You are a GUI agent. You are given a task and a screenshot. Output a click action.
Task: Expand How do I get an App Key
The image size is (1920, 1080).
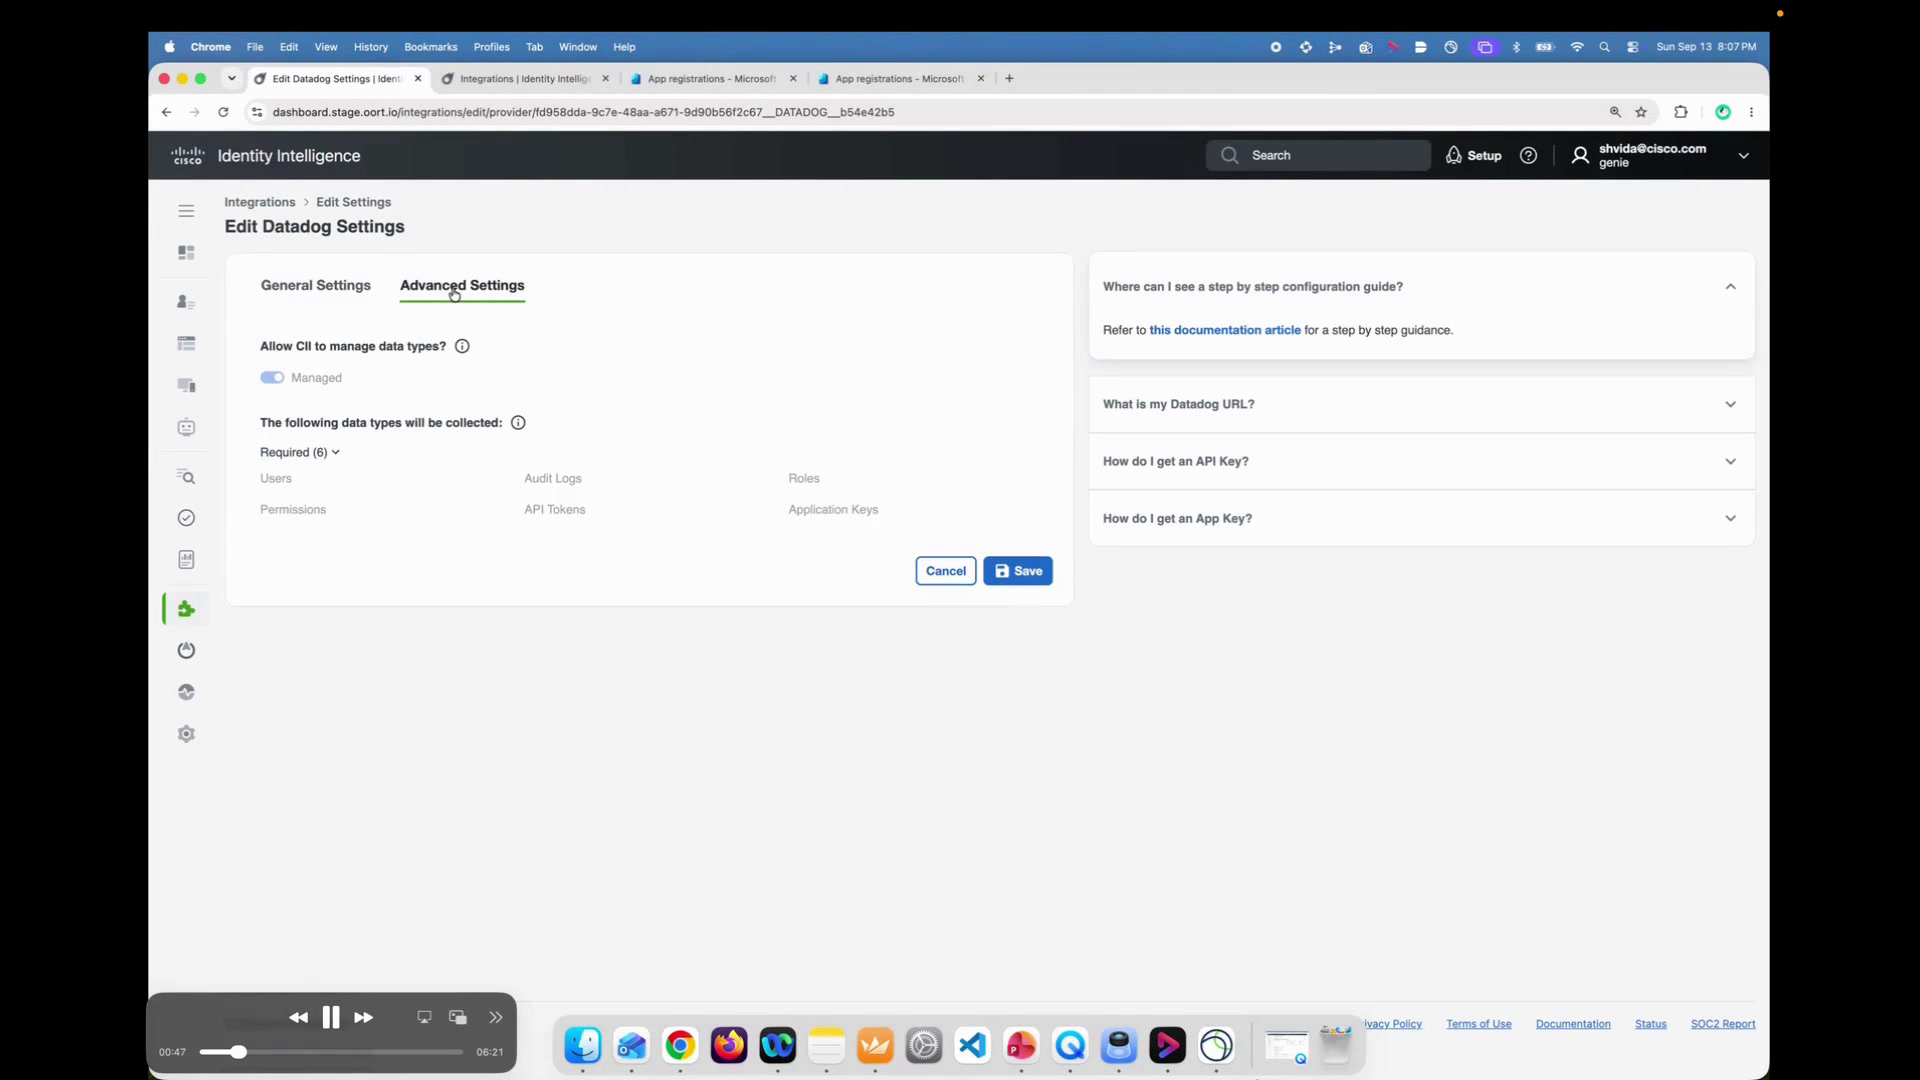[1421, 518]
